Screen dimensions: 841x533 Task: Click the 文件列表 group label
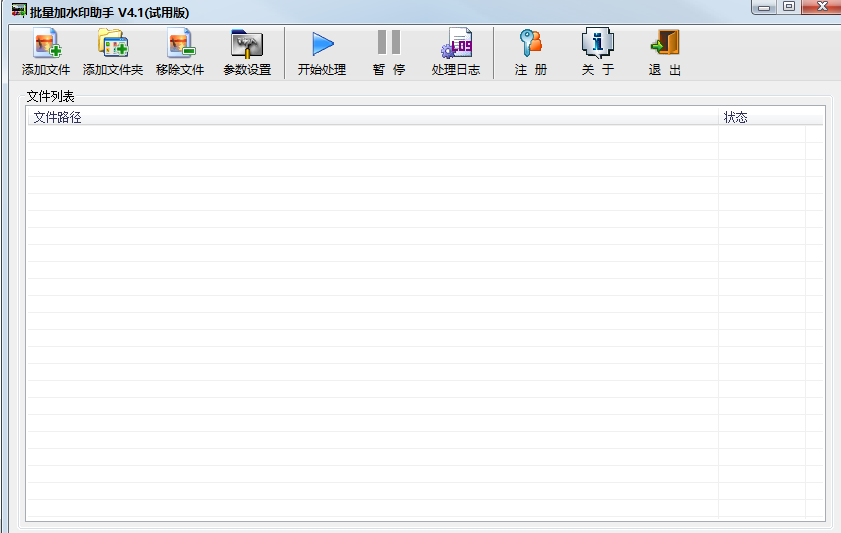(x=50, y=96)
